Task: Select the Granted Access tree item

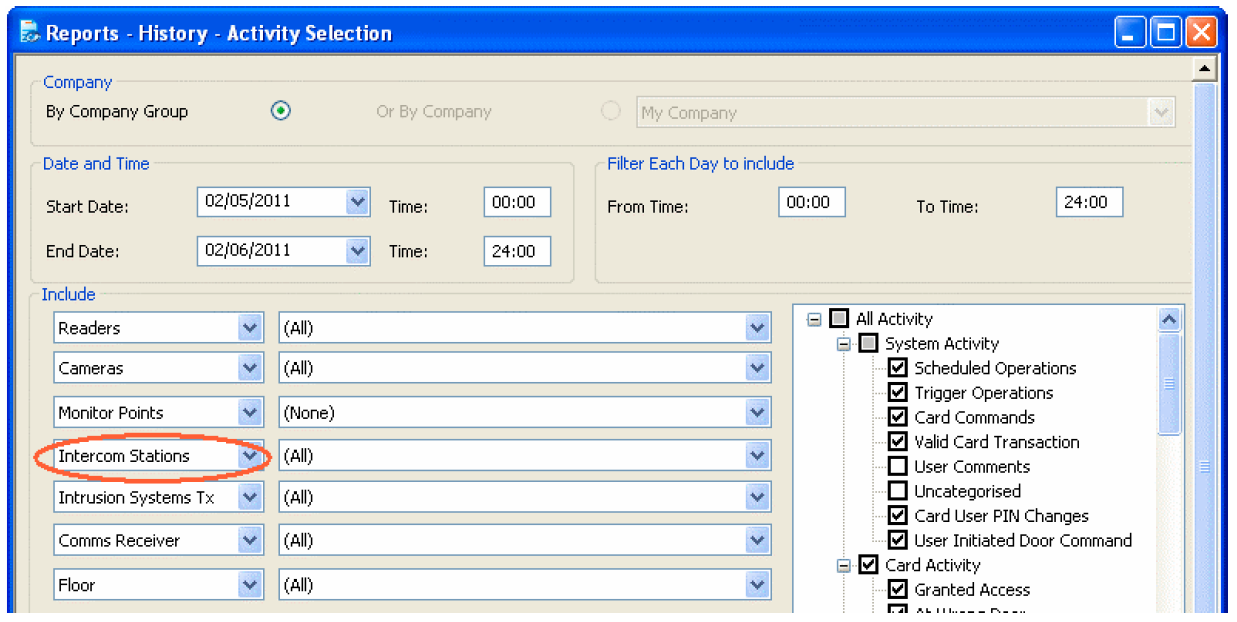Action: click(971, 590)
